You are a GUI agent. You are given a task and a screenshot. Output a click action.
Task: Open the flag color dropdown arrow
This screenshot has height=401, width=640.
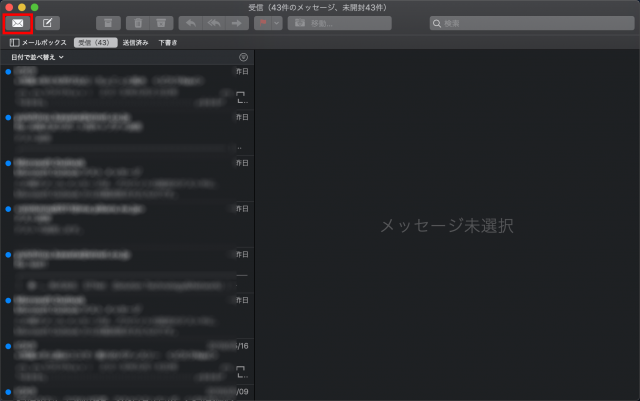coord(276,23)
